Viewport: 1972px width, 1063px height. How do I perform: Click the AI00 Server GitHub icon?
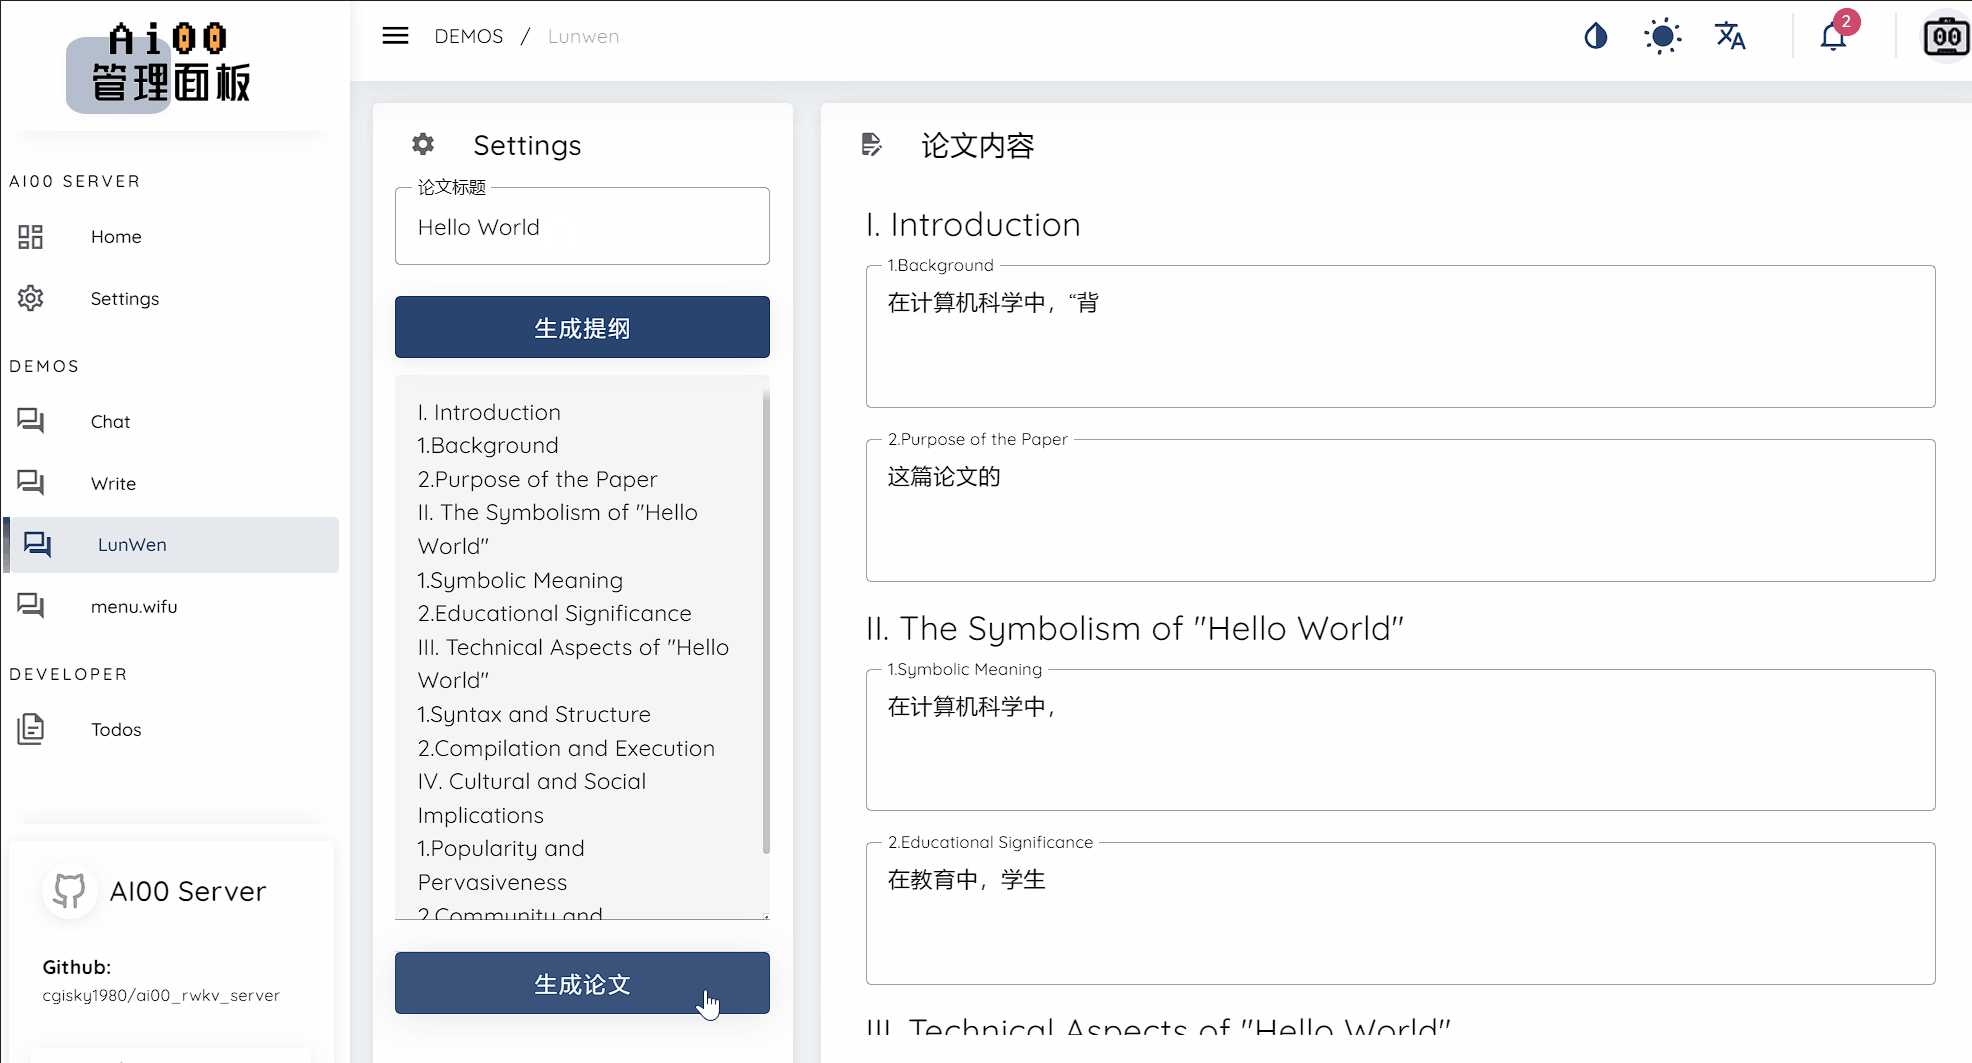coord(69,890)
